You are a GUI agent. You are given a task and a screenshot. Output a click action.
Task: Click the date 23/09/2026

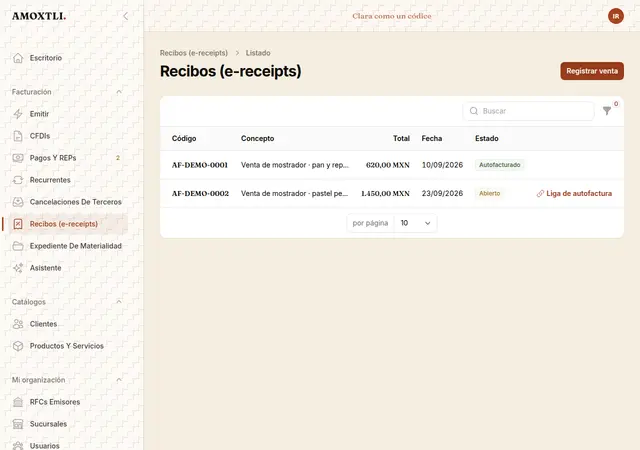pyautogui.click(x=442, y=194)
